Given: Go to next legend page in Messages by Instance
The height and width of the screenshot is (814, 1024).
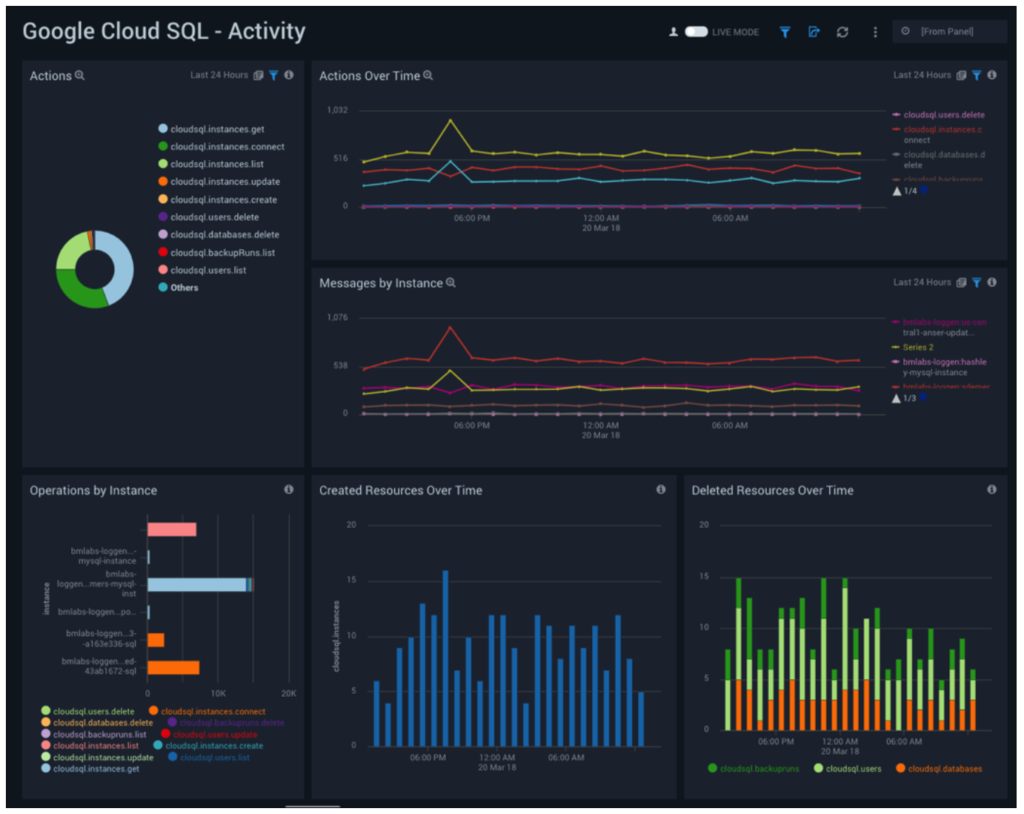Looking at the screenshot, I should [x=923, y=398].
